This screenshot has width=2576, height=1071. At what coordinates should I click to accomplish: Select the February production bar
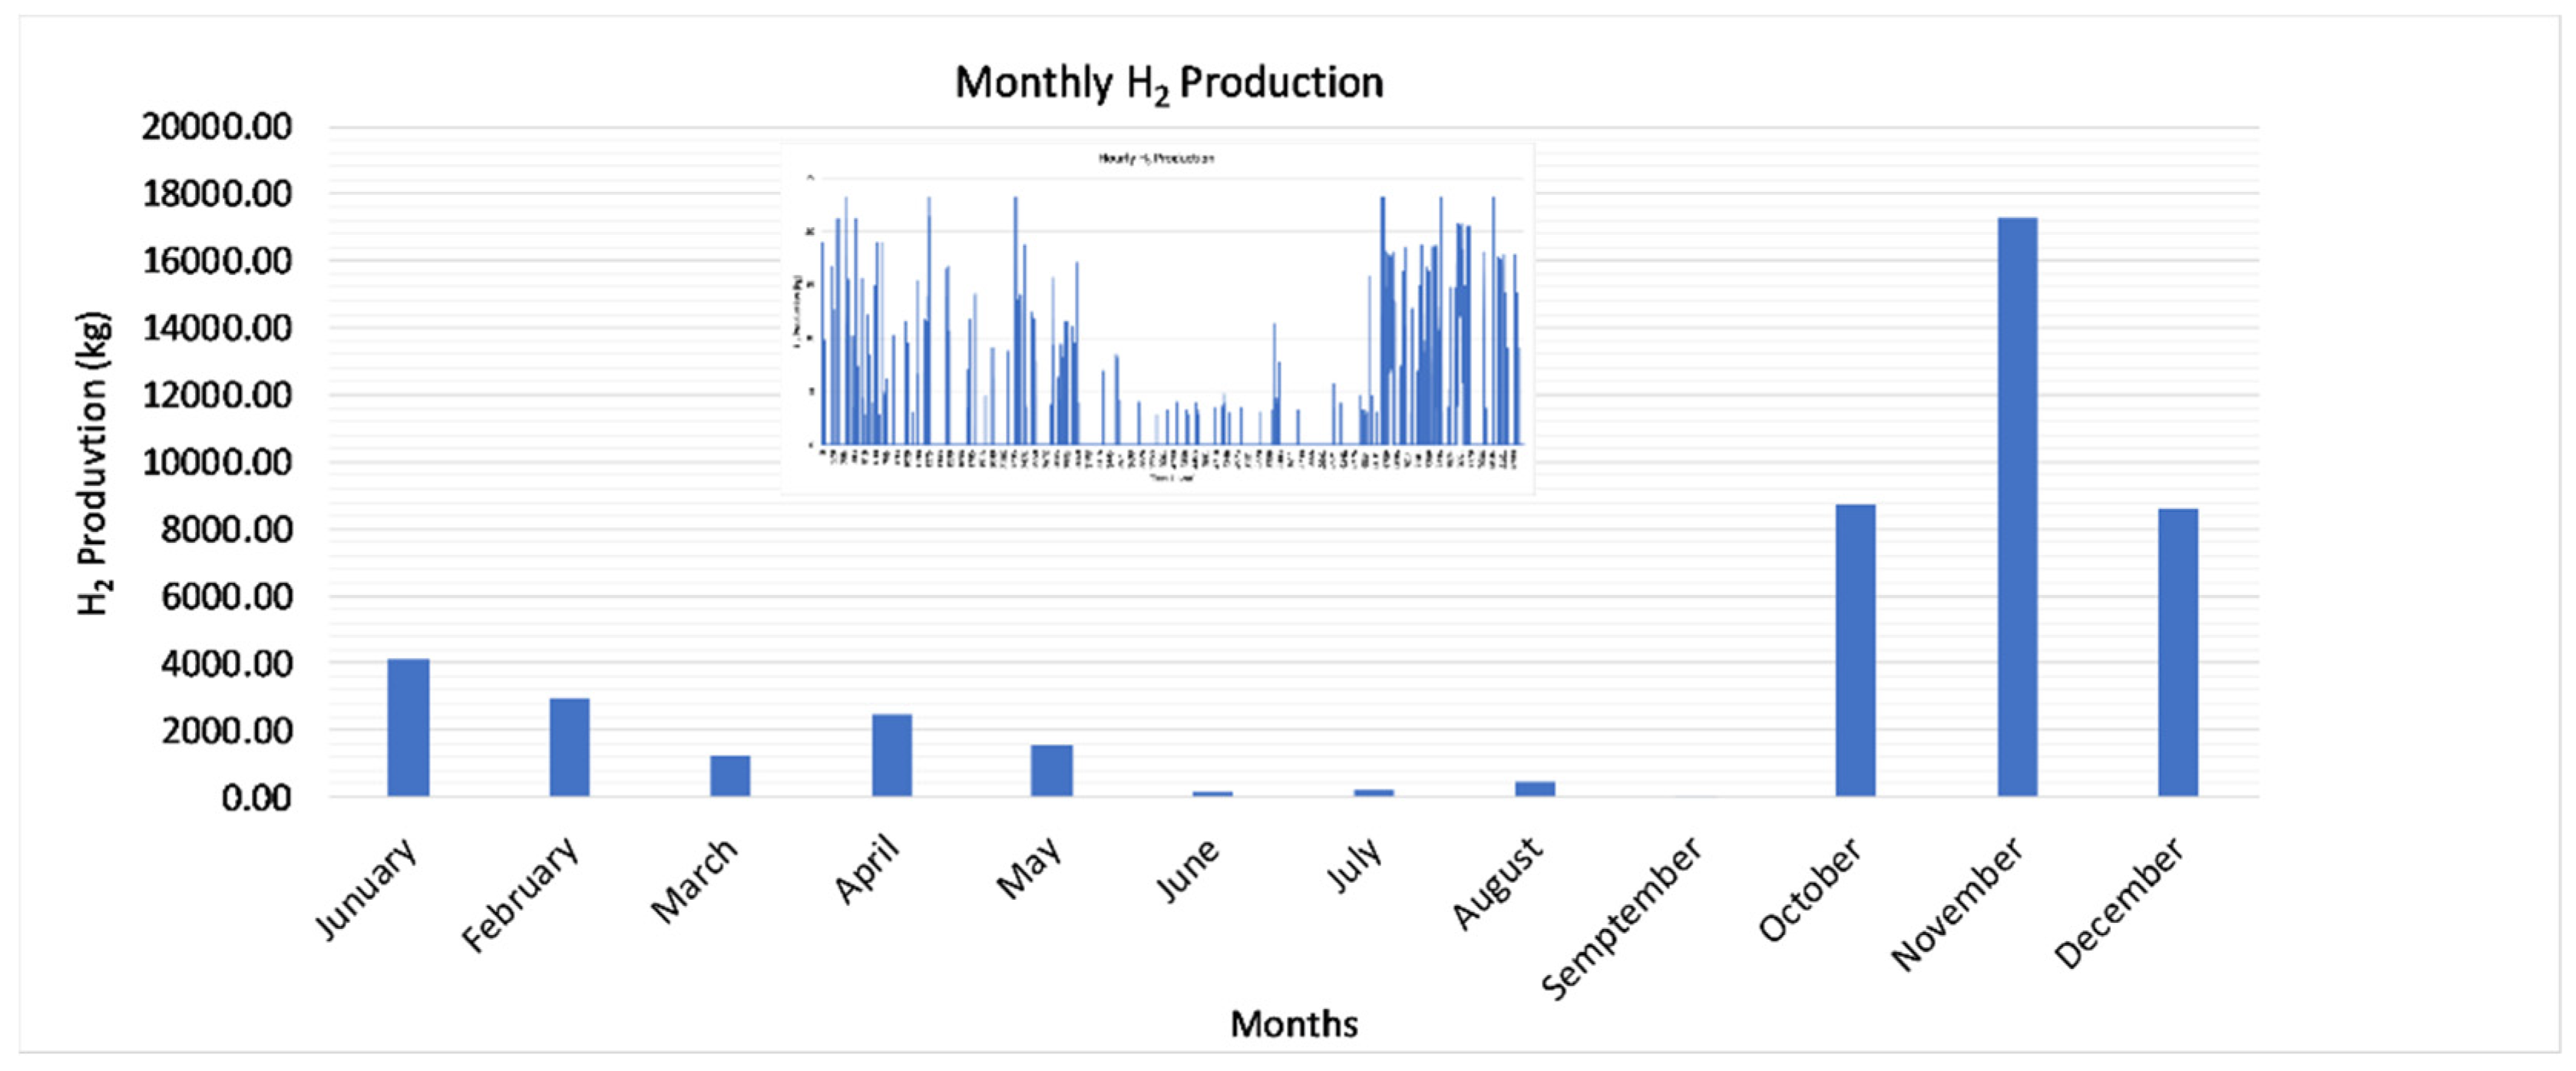coord(569,747)
